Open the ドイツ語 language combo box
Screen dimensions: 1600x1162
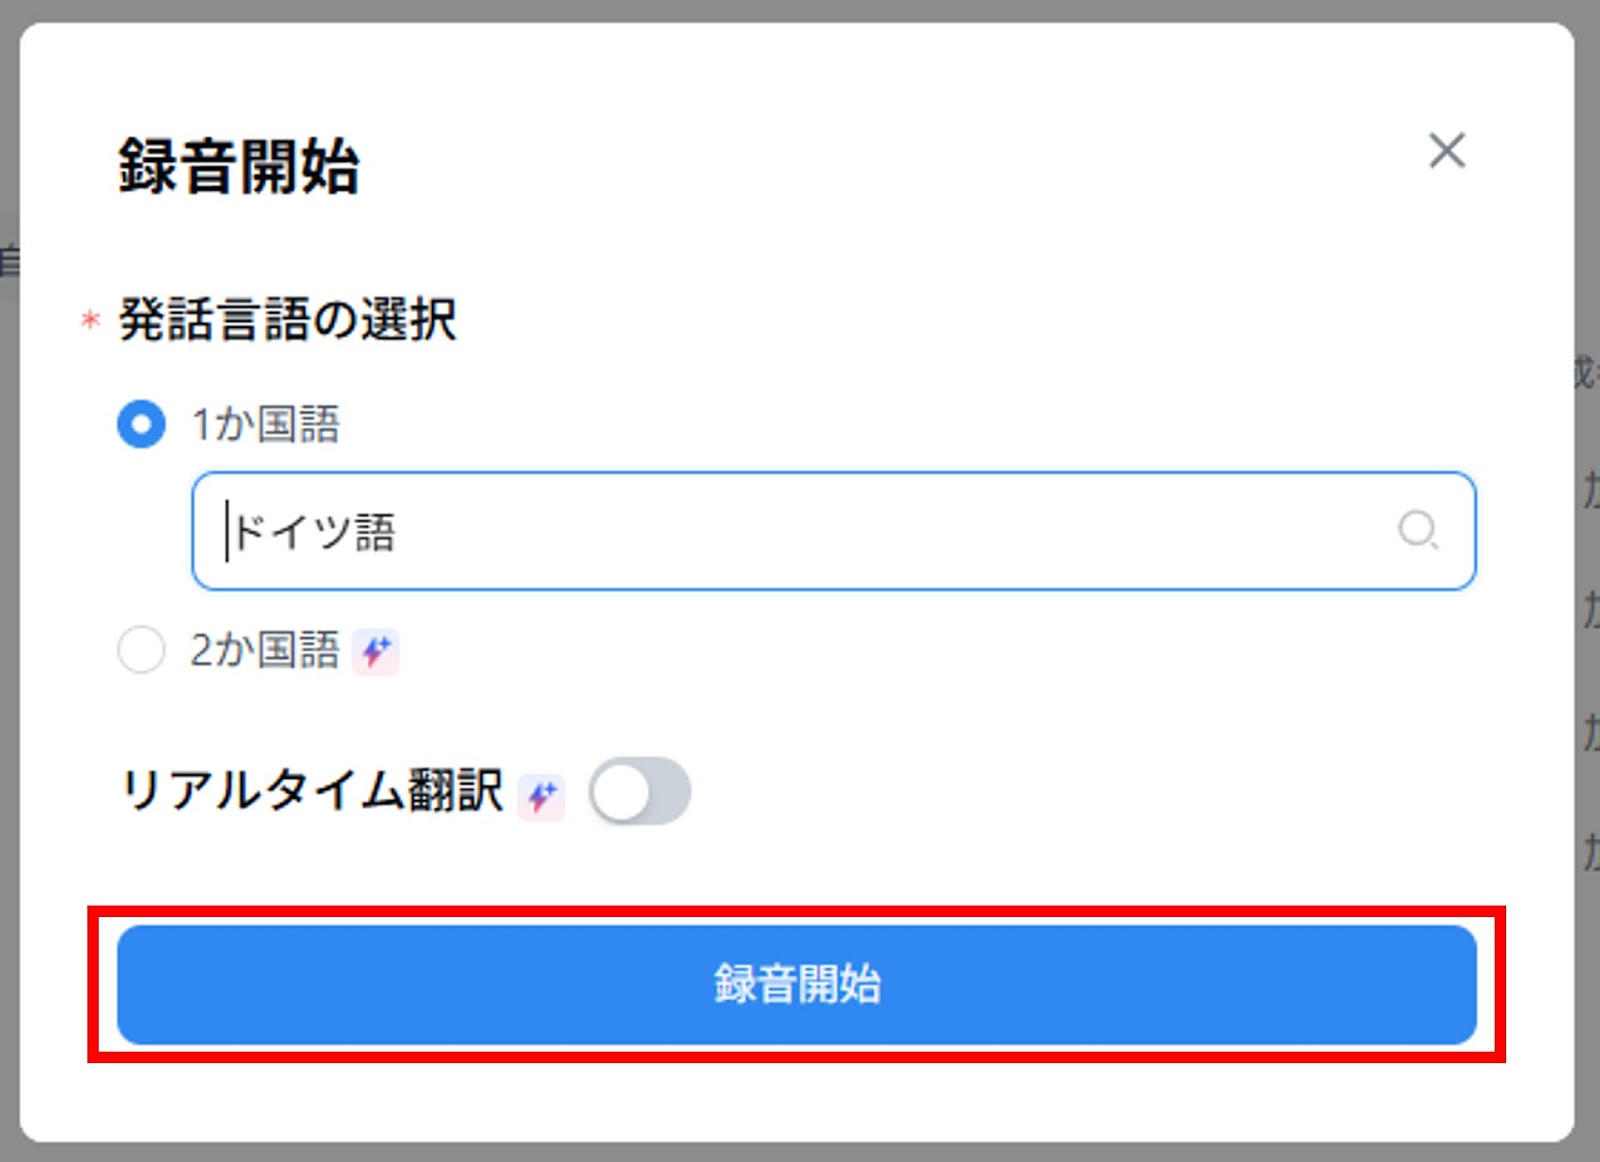(x=834, y=531)
